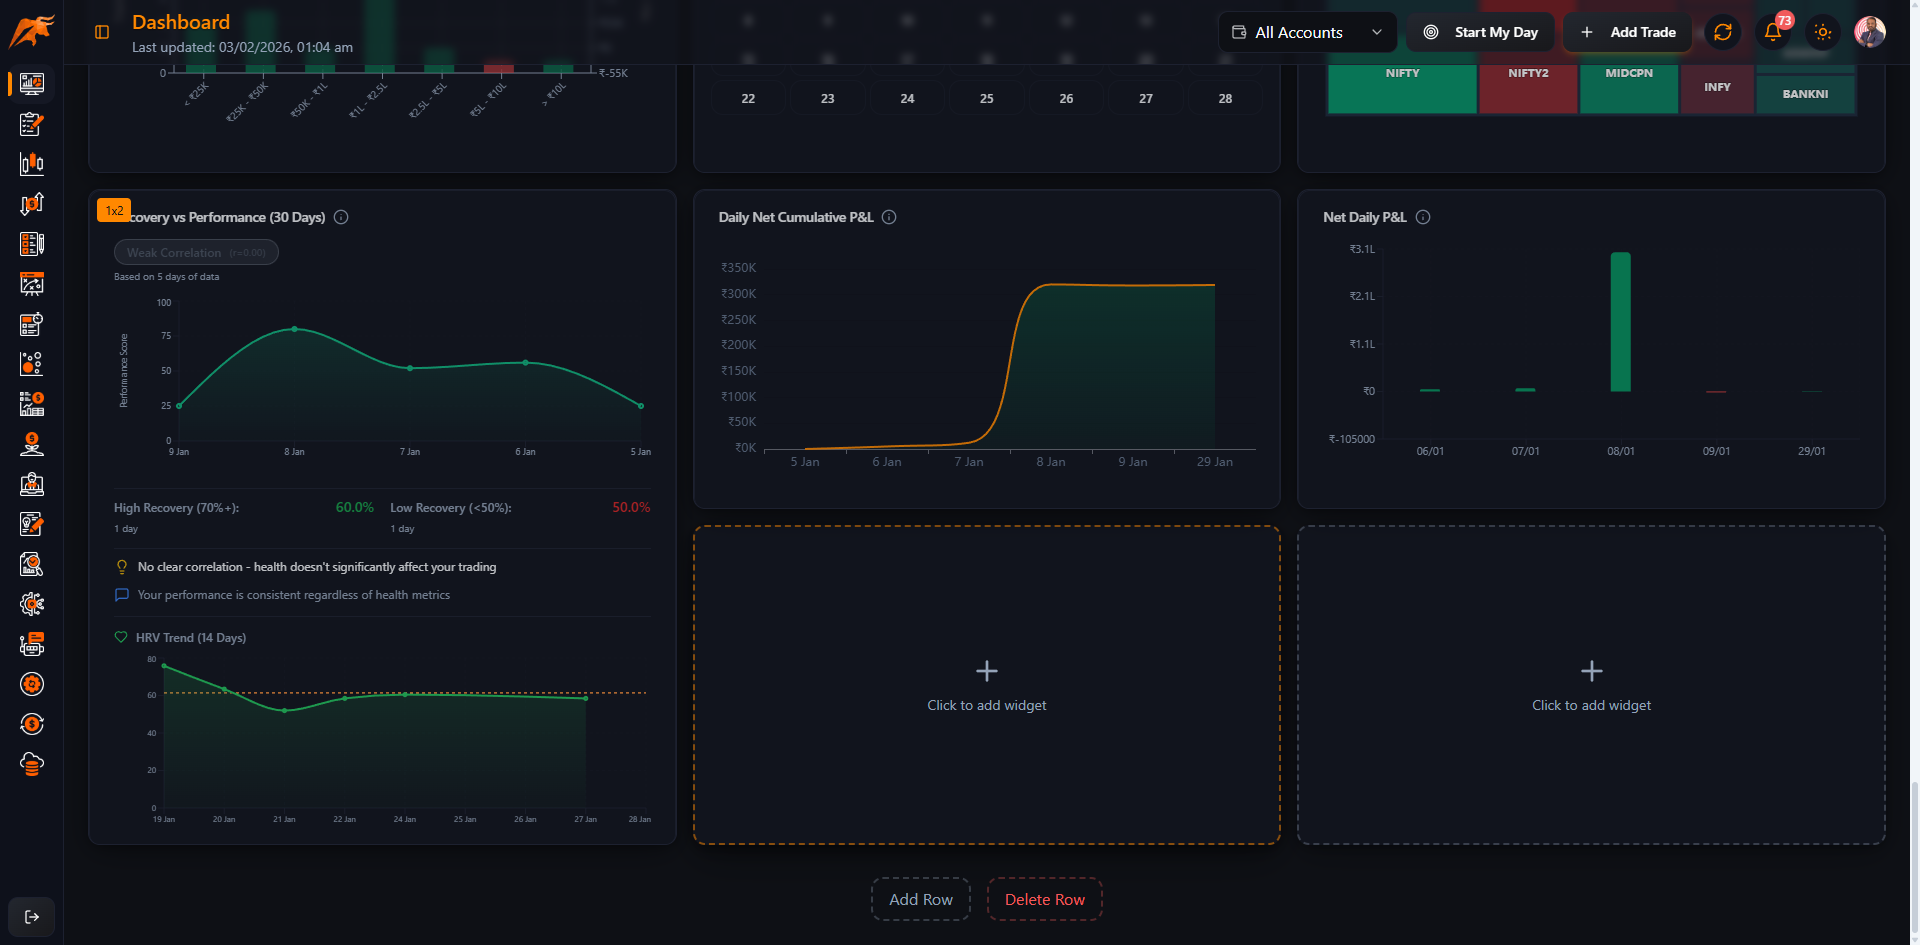Open cloud database icon in sidebar

32,764
